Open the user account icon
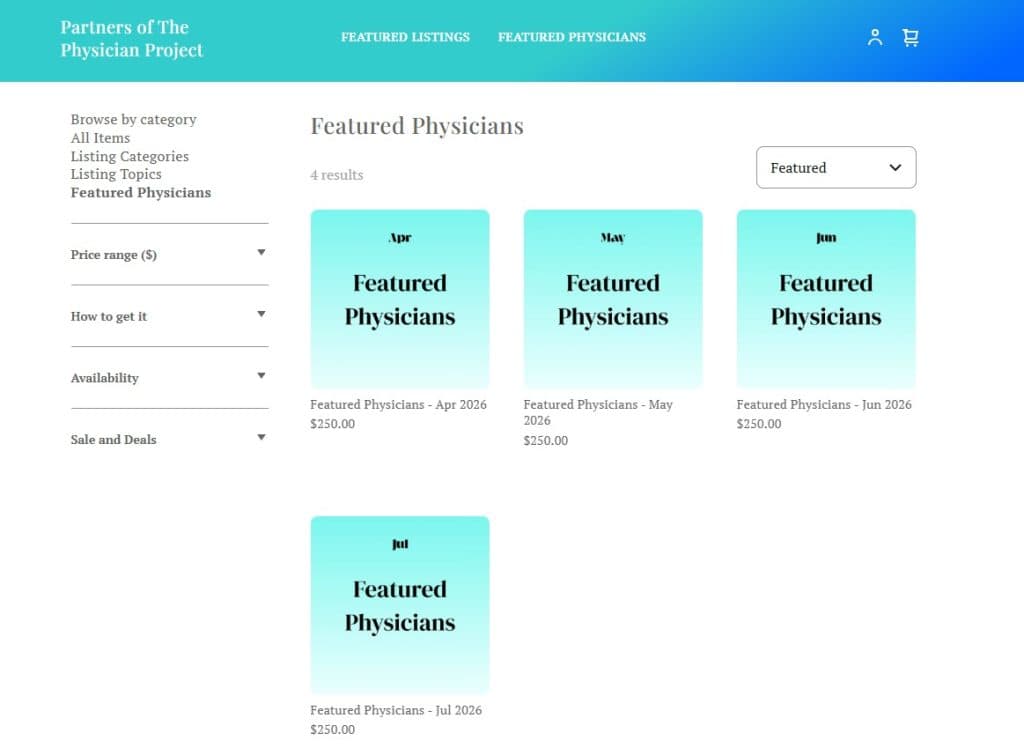 pyautogui.click(x=875, y=38)
